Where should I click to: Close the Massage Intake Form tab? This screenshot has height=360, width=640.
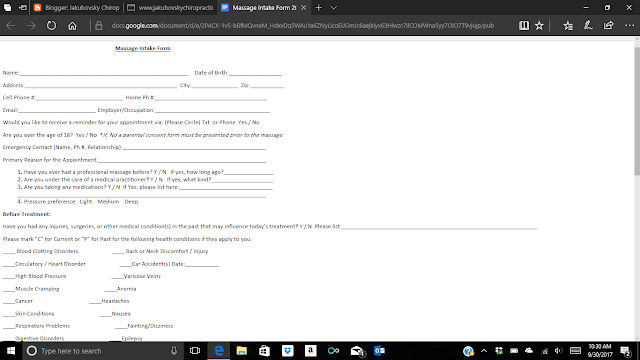click(303, 7)
